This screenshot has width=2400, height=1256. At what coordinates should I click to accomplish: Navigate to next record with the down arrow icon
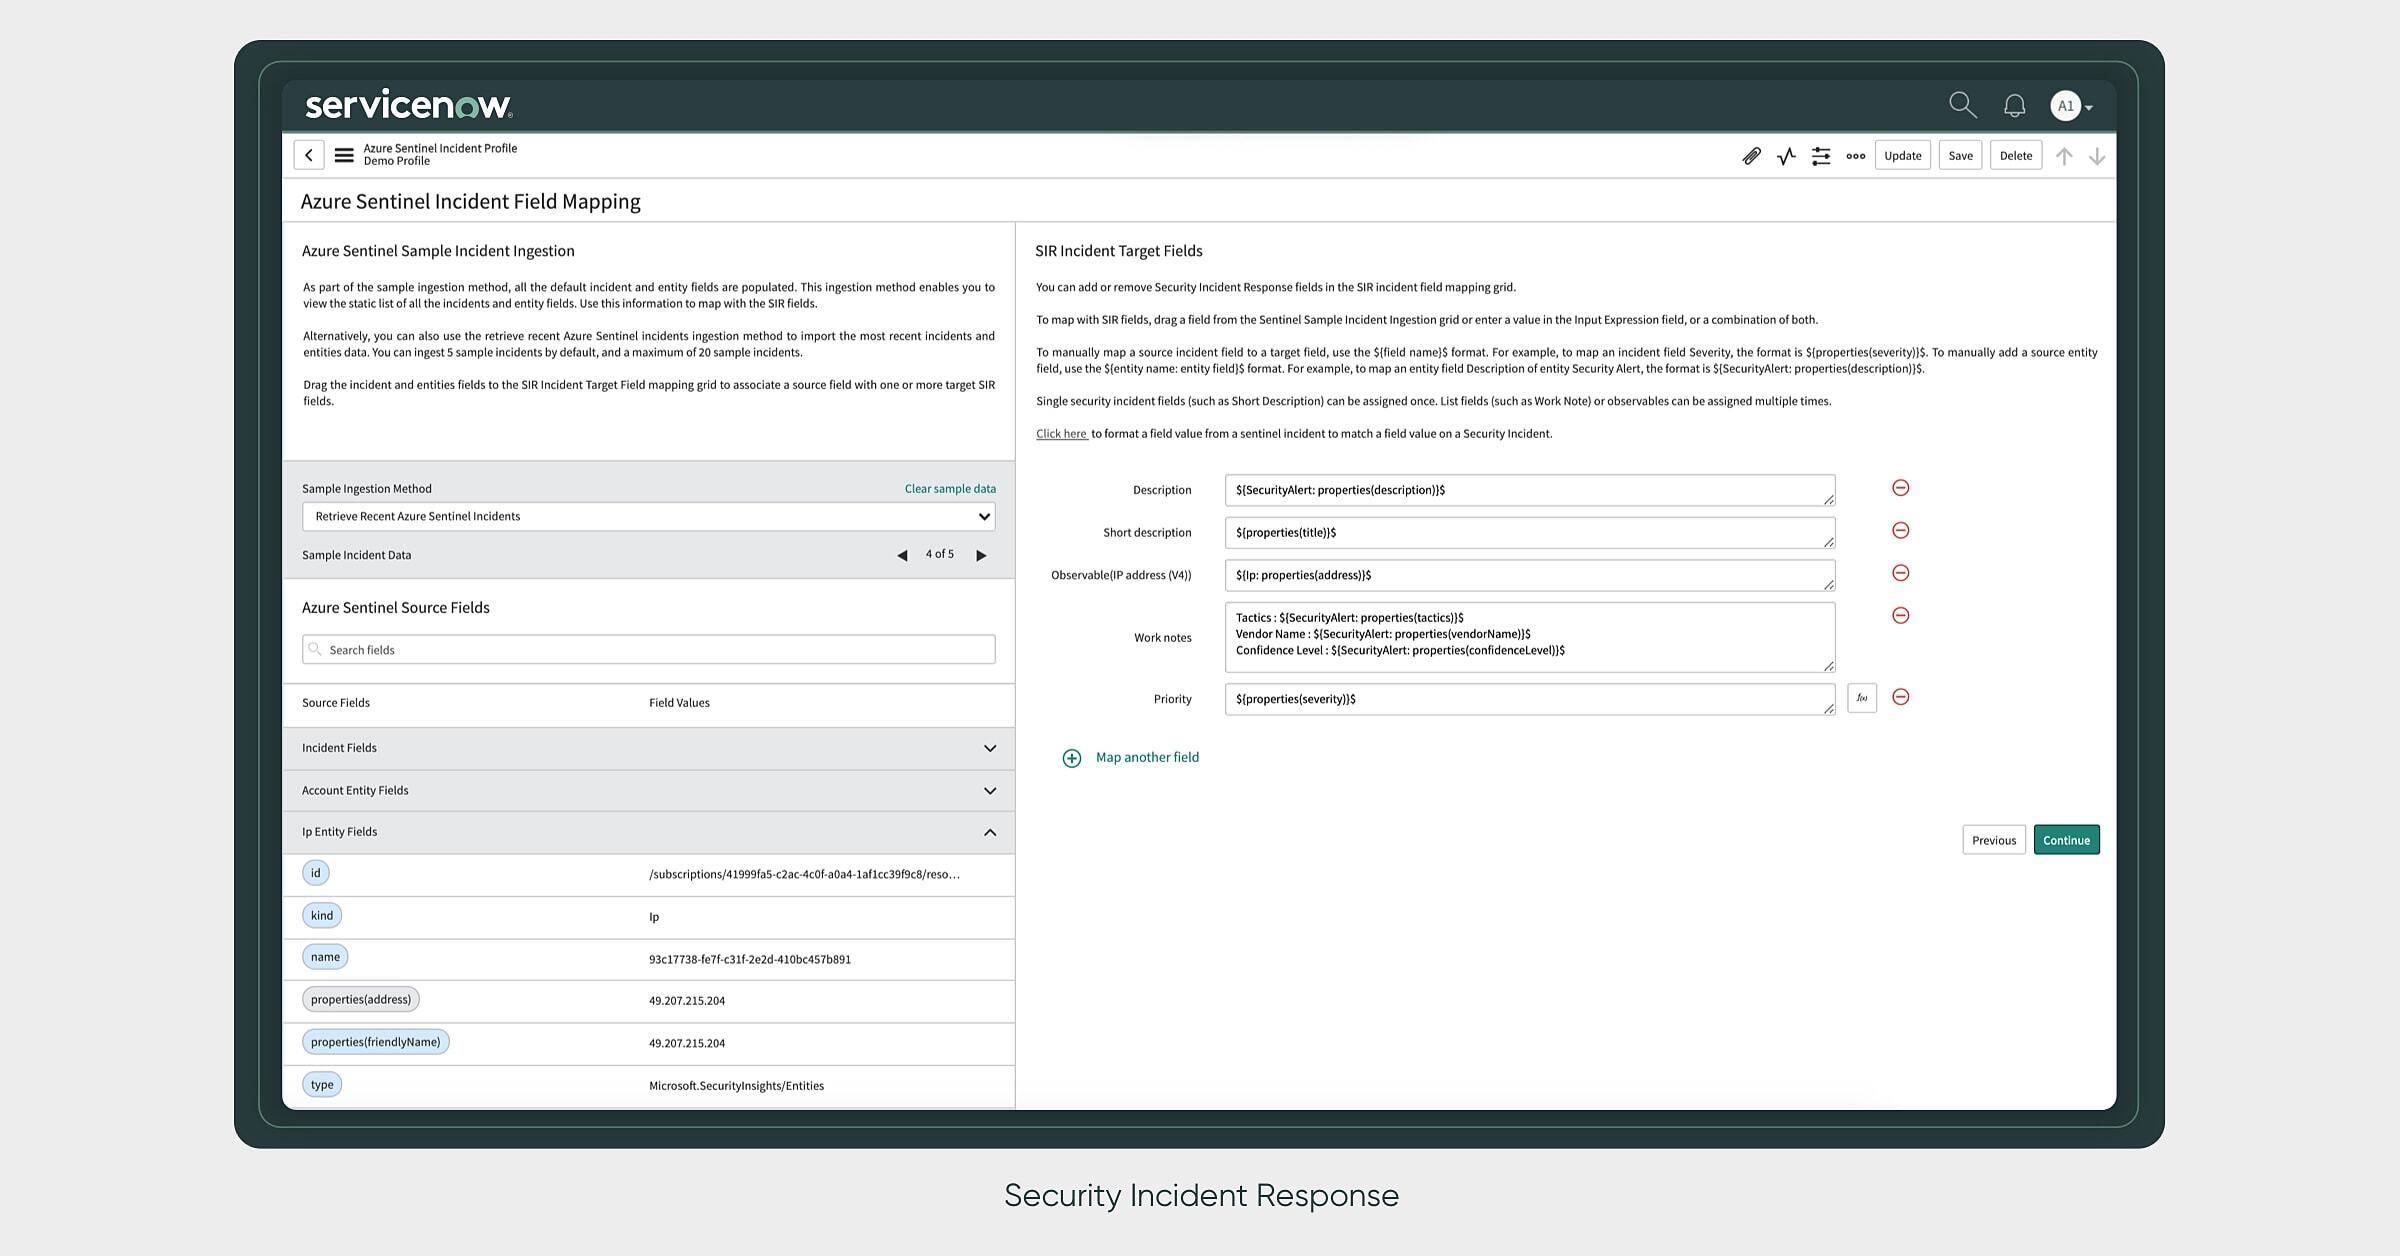2097,156
